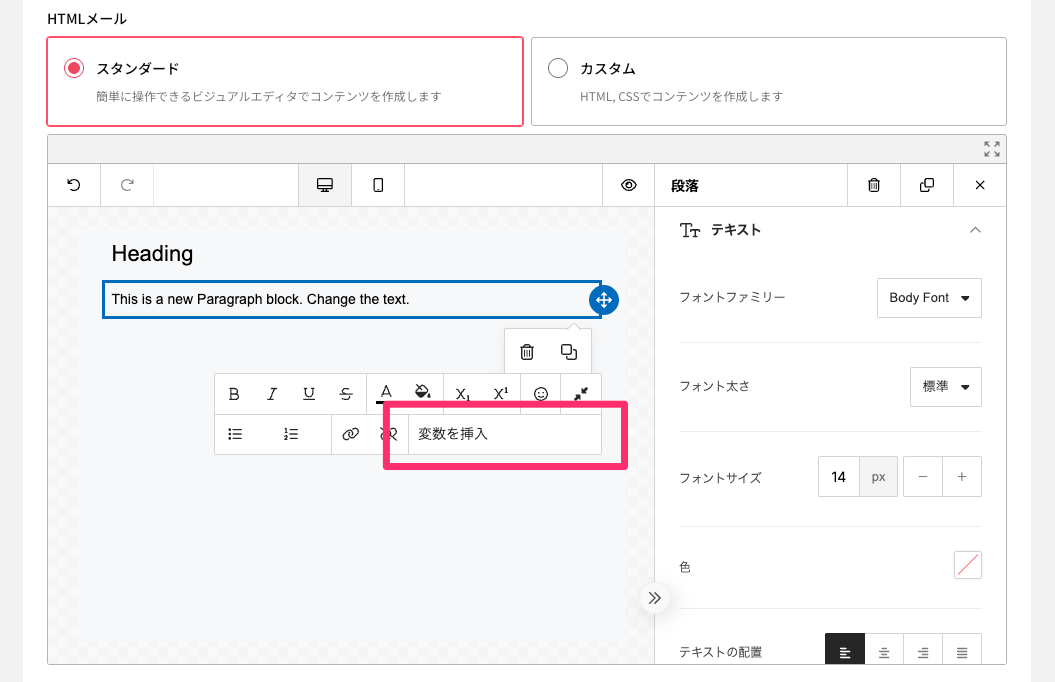The height and width of the screenshot is (682, 1055).
Task: Insert a bulleted list
Action: click(235, 434)
